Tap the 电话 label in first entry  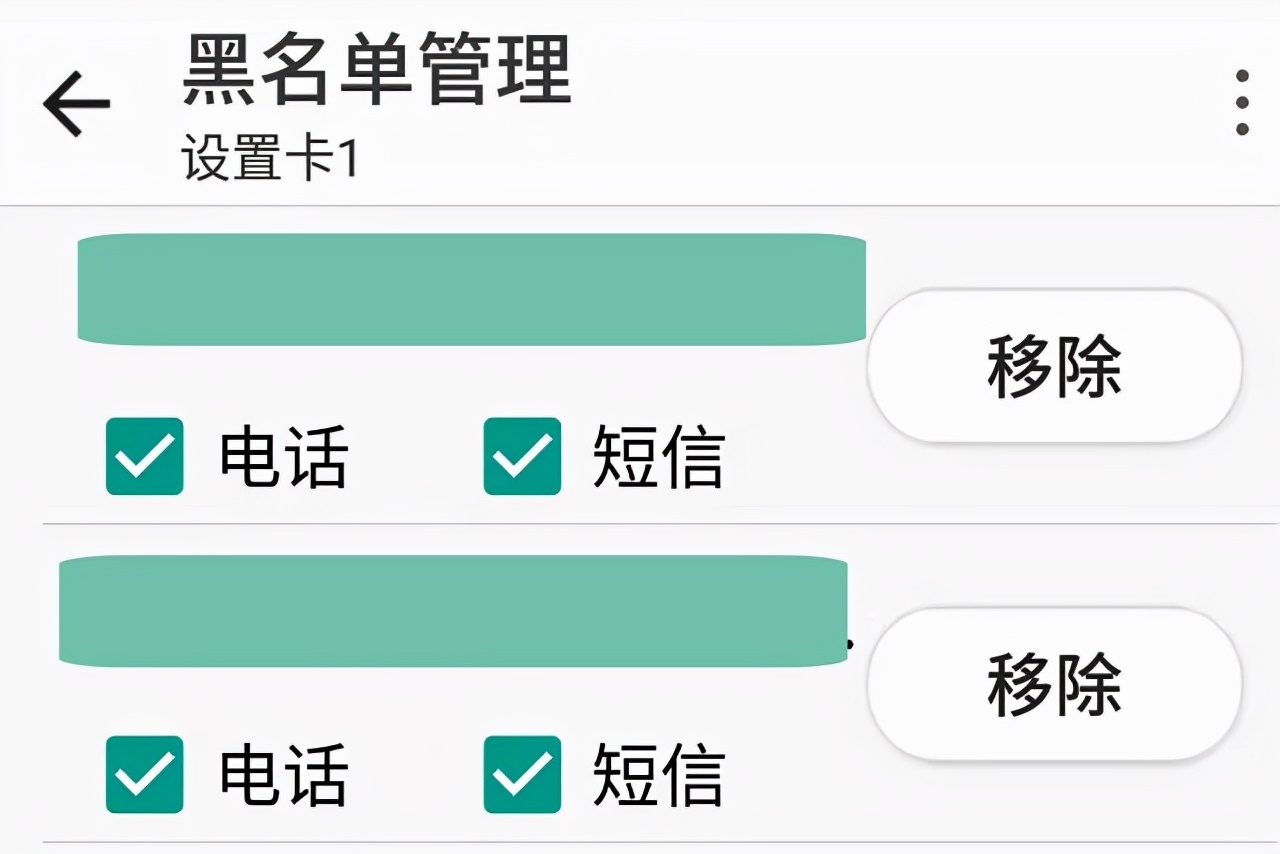(x=284, y=456)
